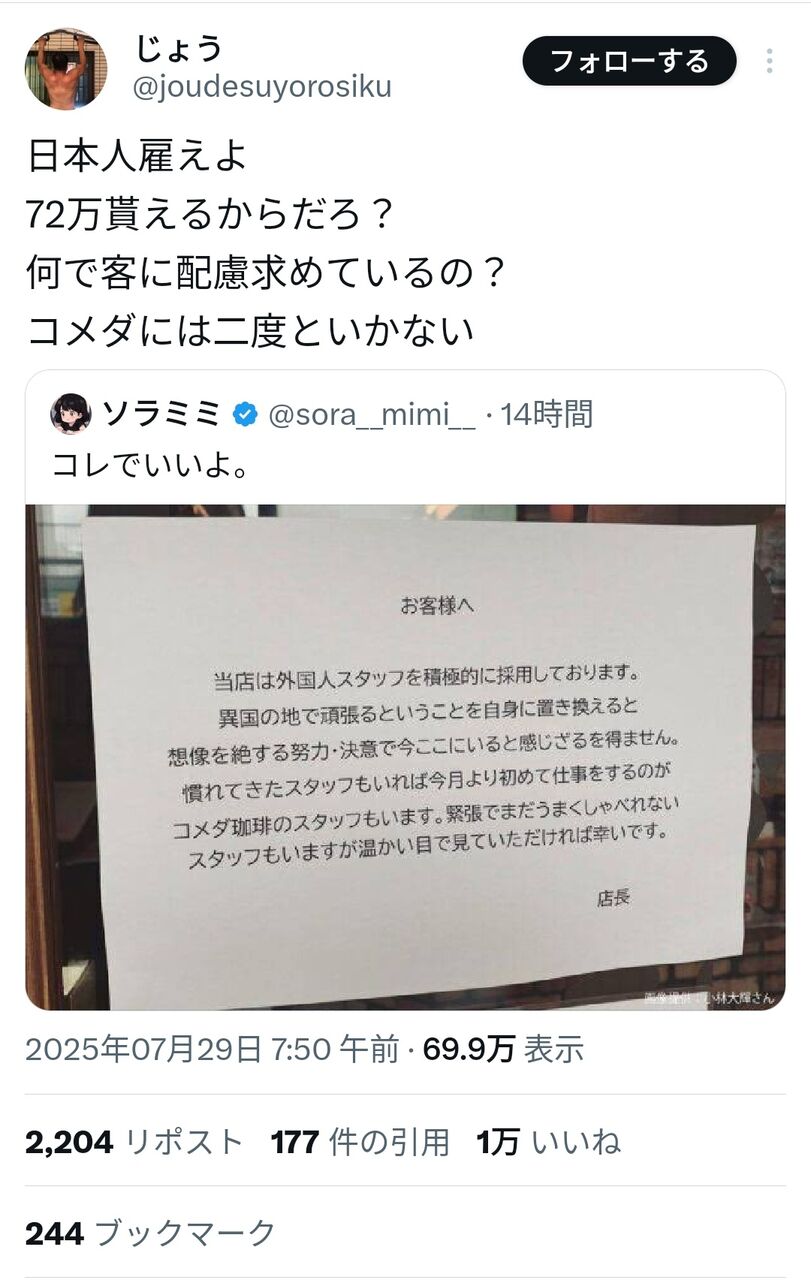Open the three-dot more options menu

click(769, 62)
